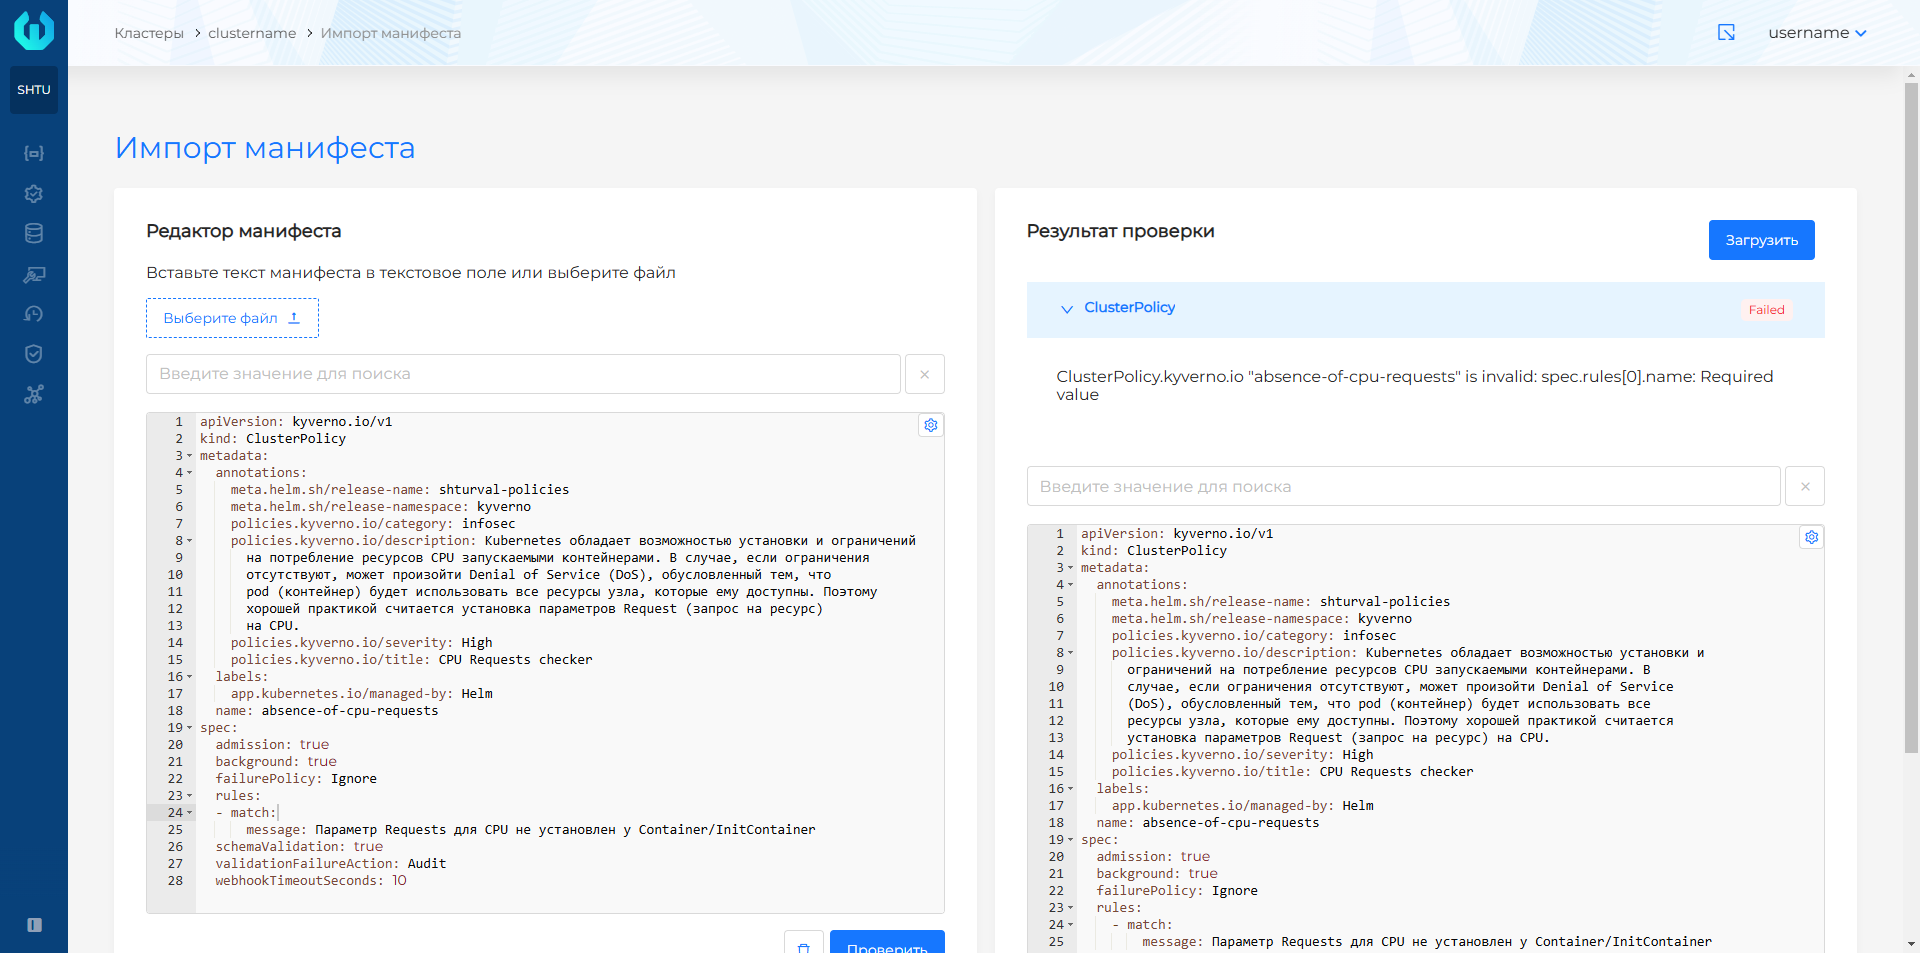Open the clustername breadcrumb link
This screenshot has width=1920, height=953.
[252, 33]
